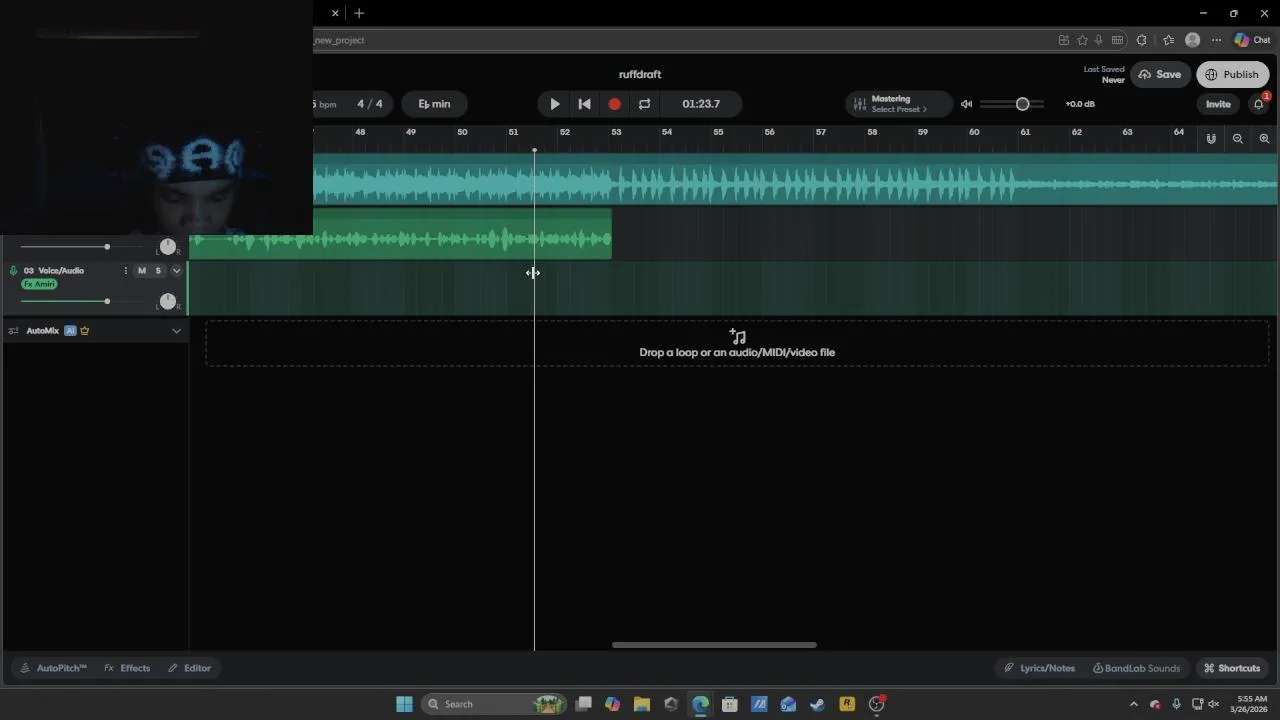
Task: Open Copilot Chat in browser
Action: [x=1252, y=40]
